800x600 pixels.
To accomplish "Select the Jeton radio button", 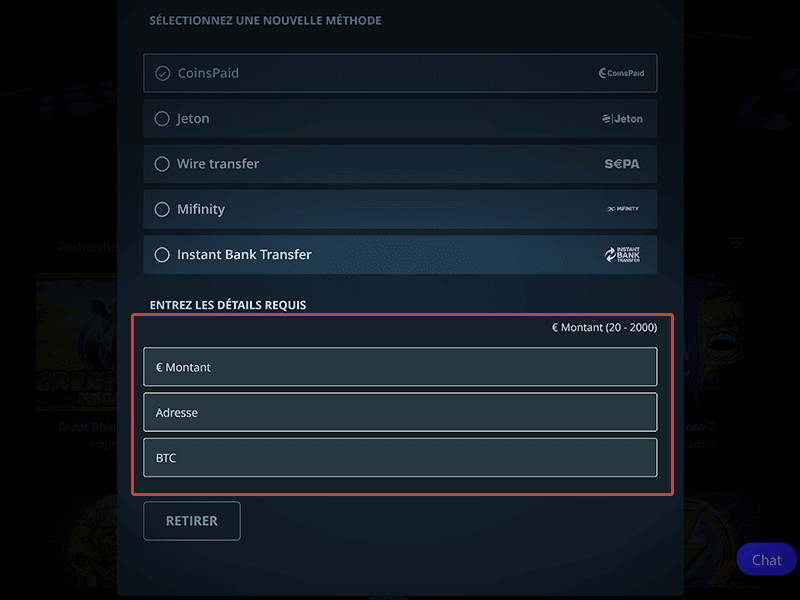I will (162, 119).
